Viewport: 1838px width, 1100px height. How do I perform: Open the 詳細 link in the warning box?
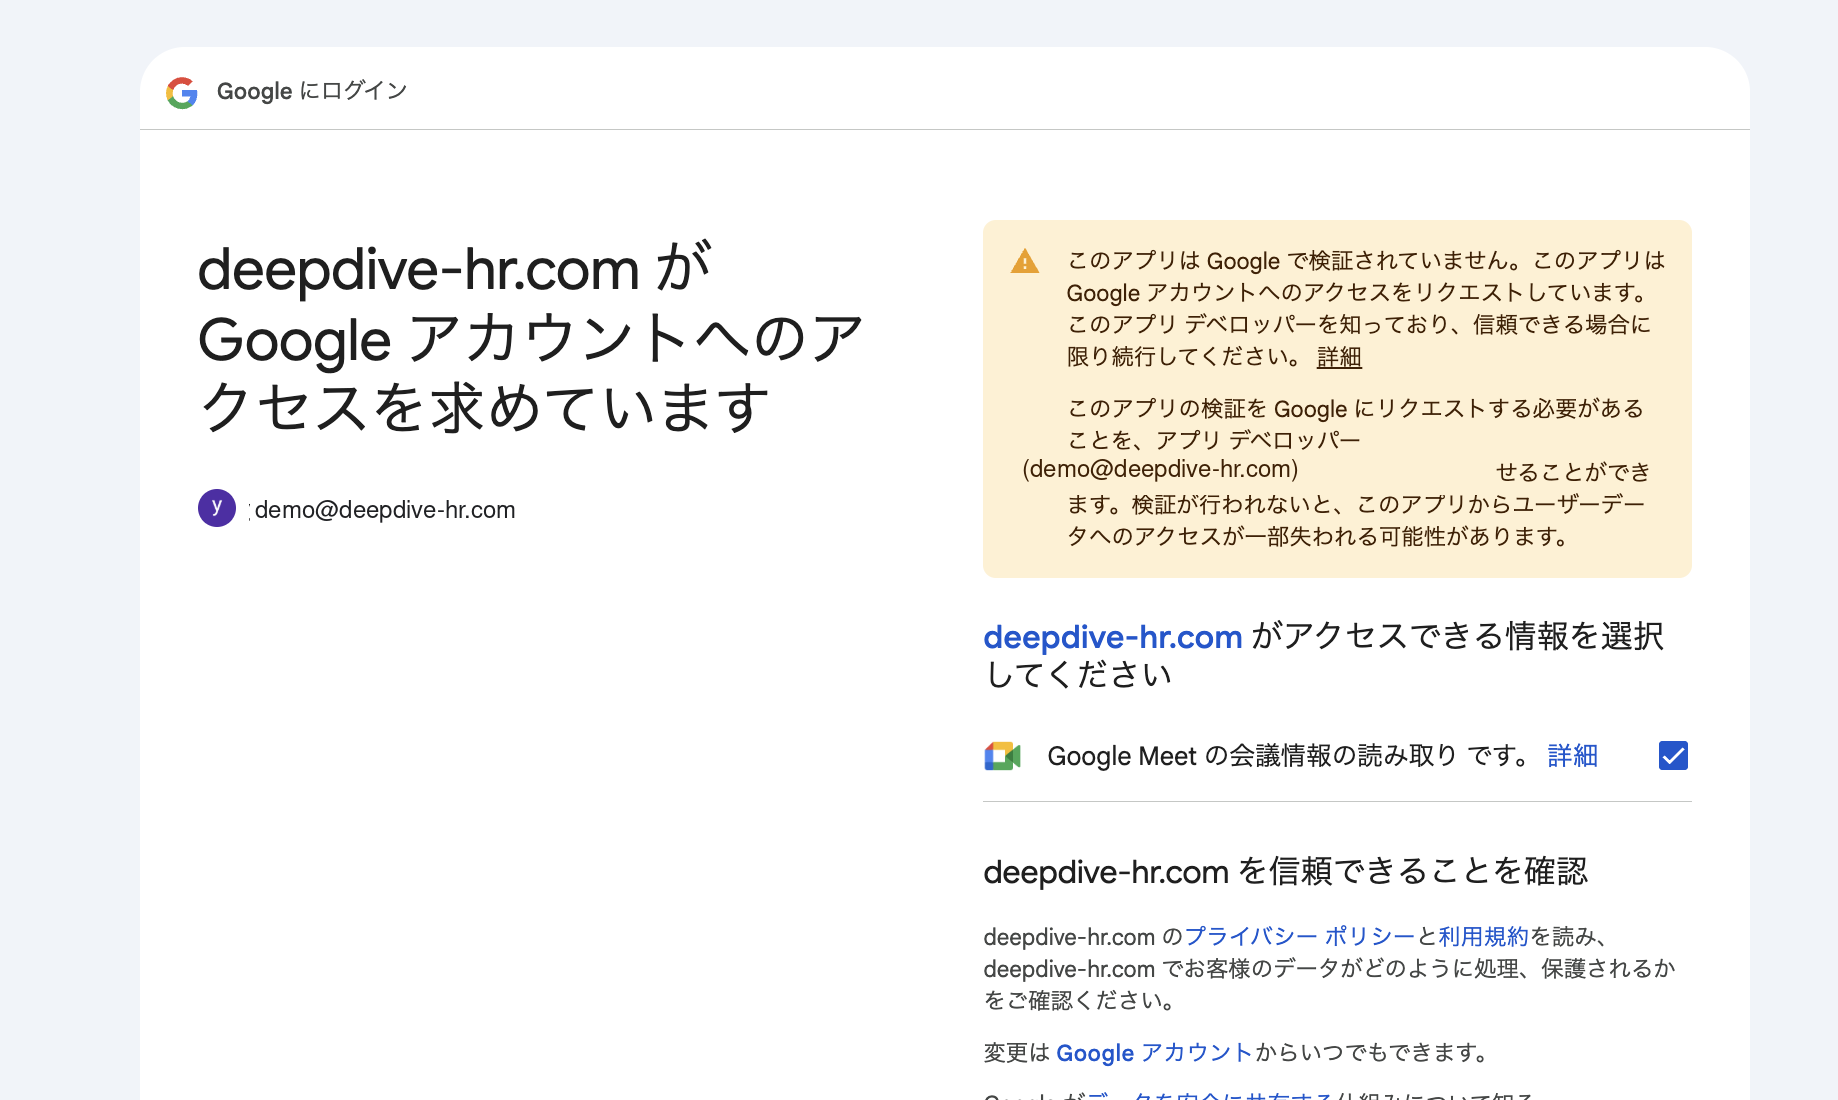pyautogui.click(x=1339, y=357)
